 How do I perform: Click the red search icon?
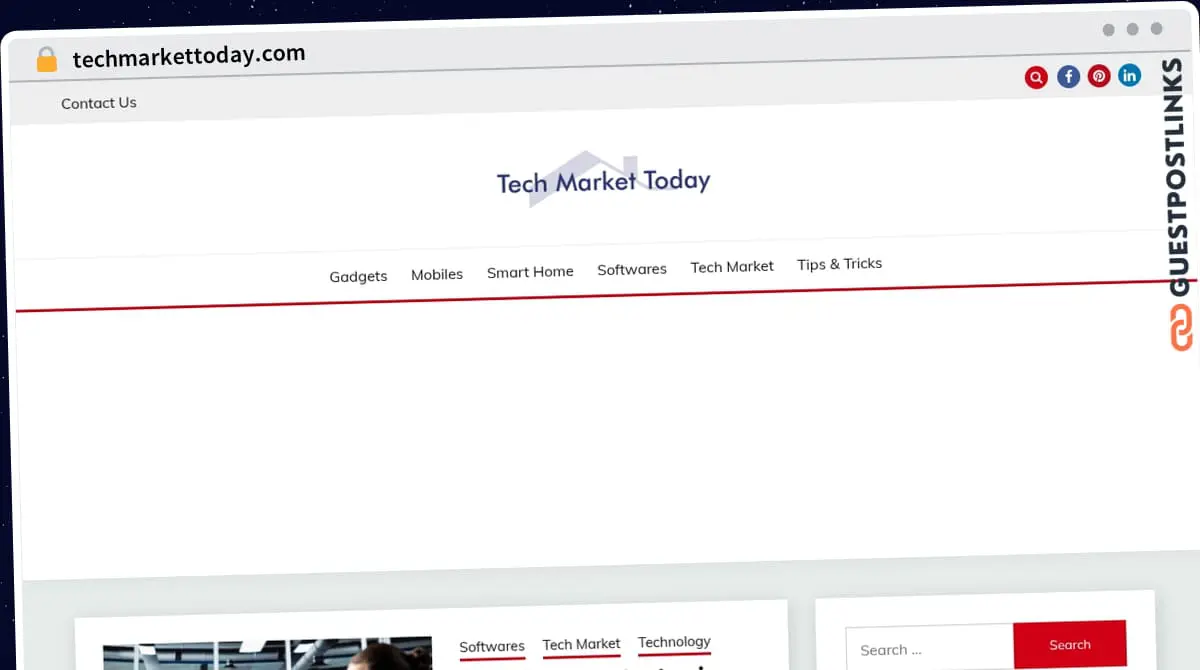[x=1036, y=78]
